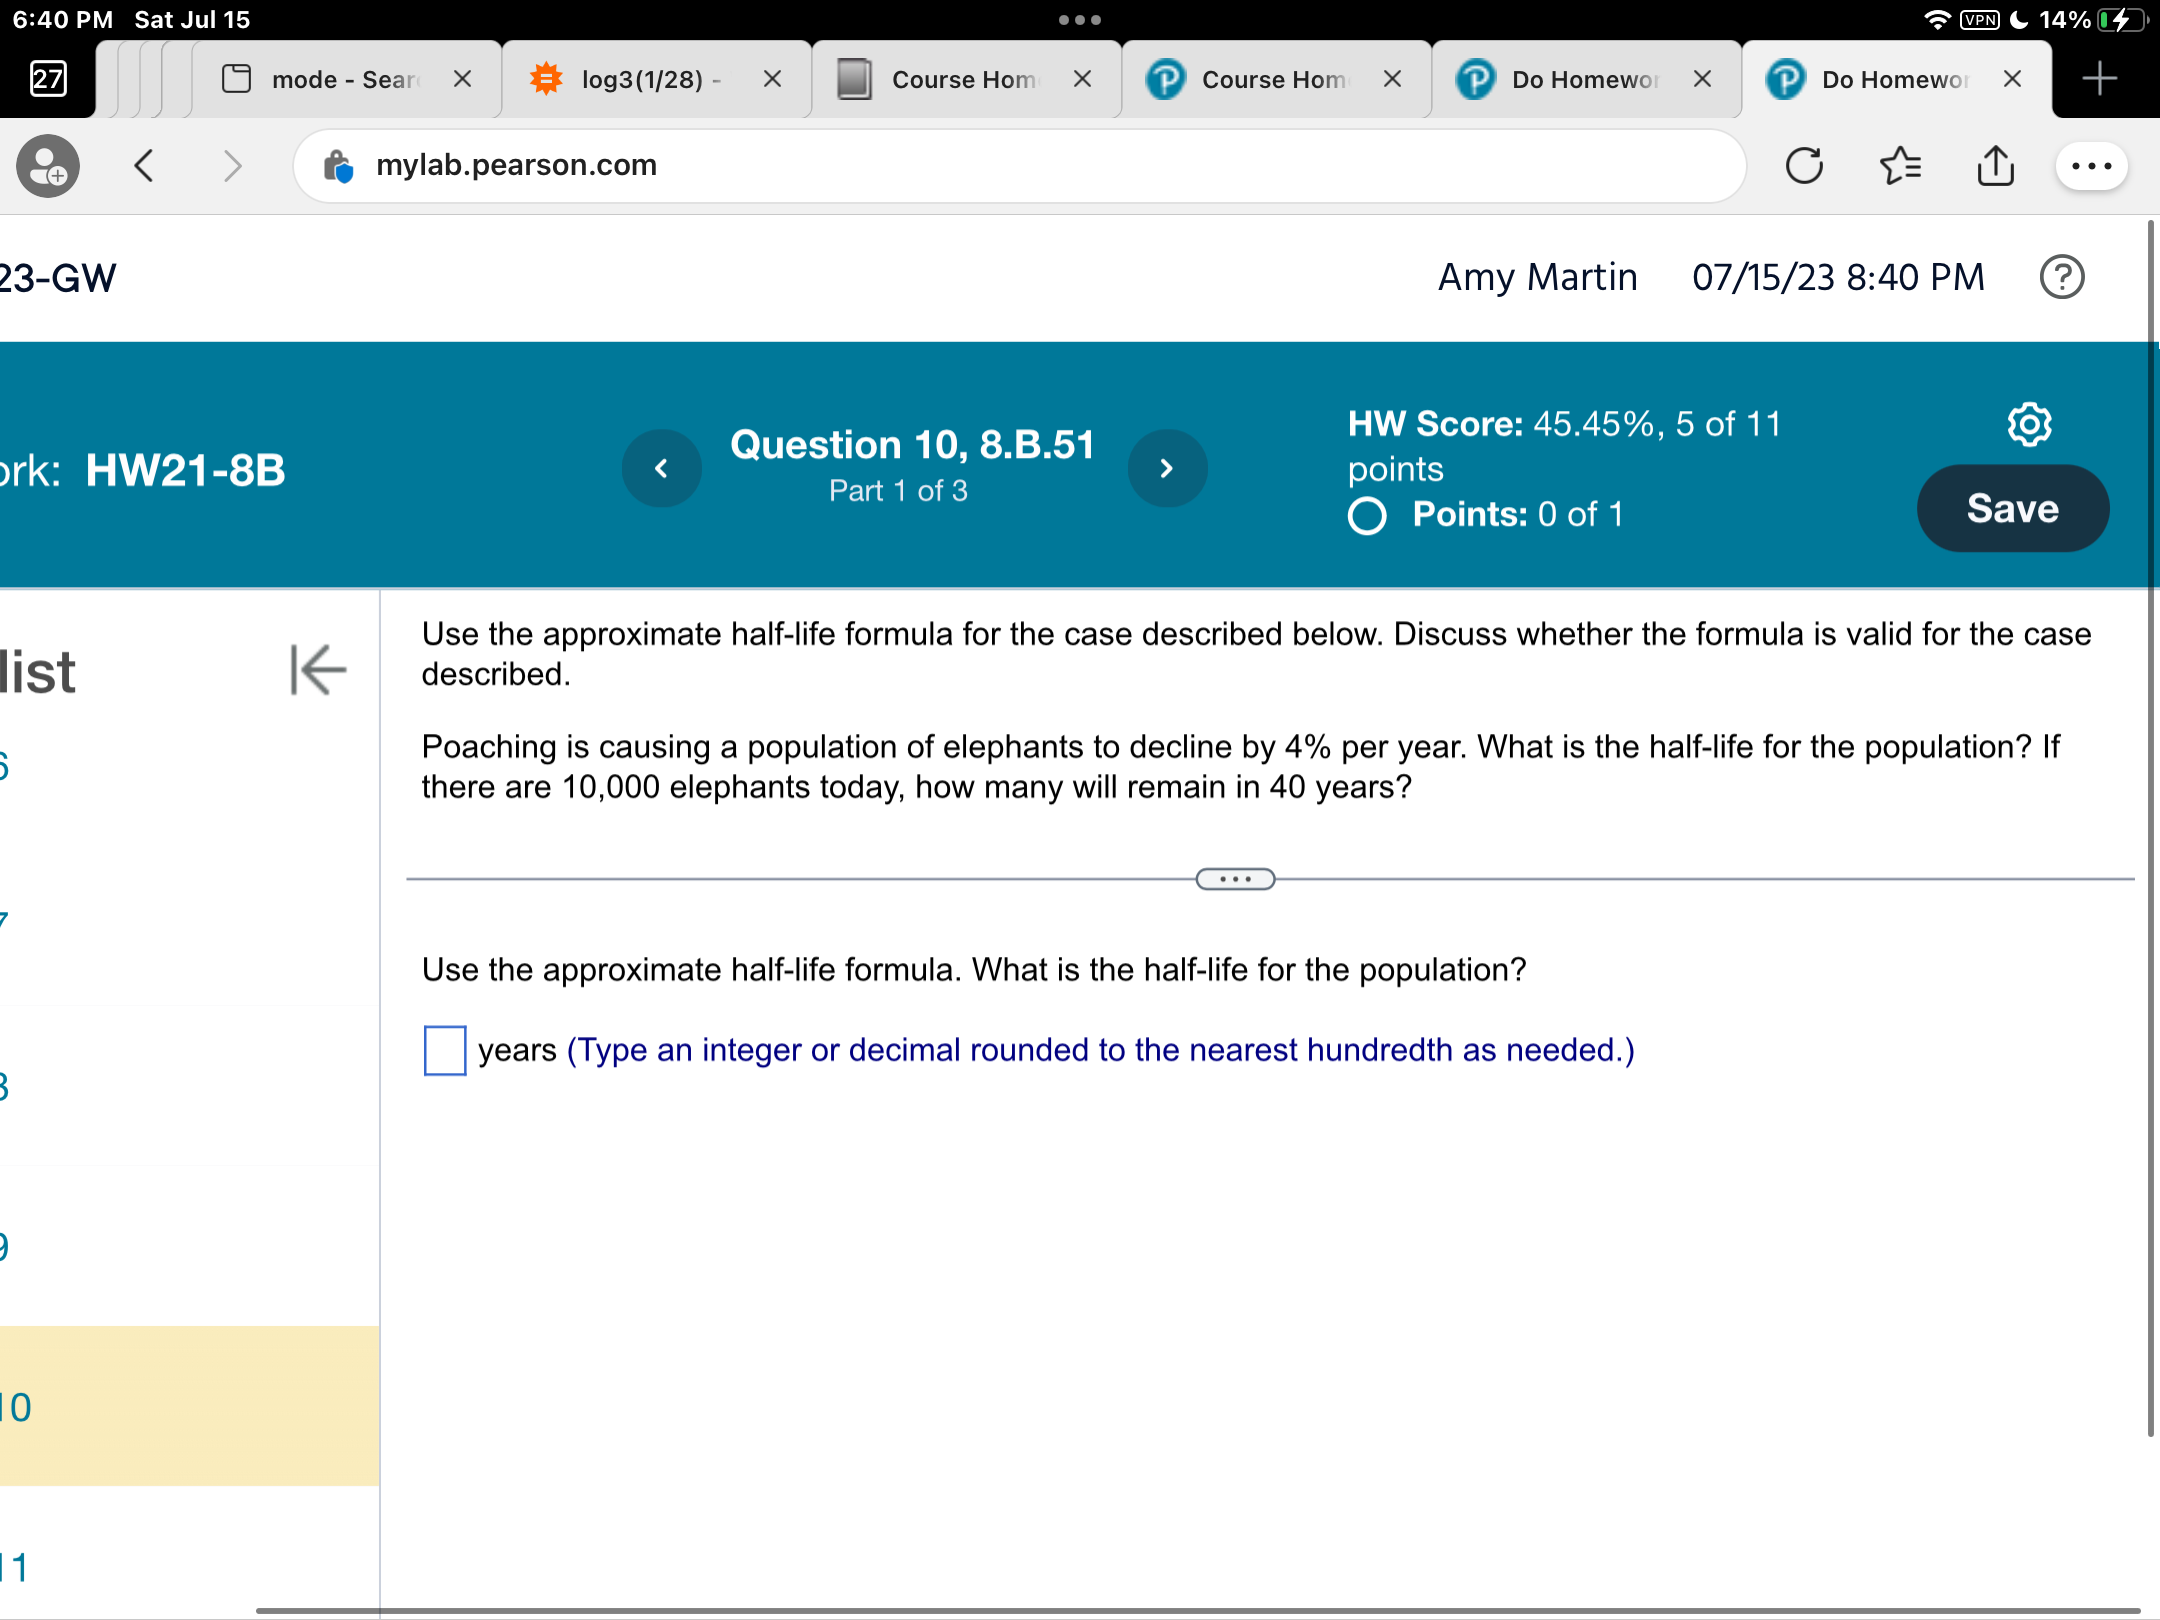The width and height of the screenshot is (2160, 1620).
Task: Click the Points status circle indicator
Action: 1367,516
